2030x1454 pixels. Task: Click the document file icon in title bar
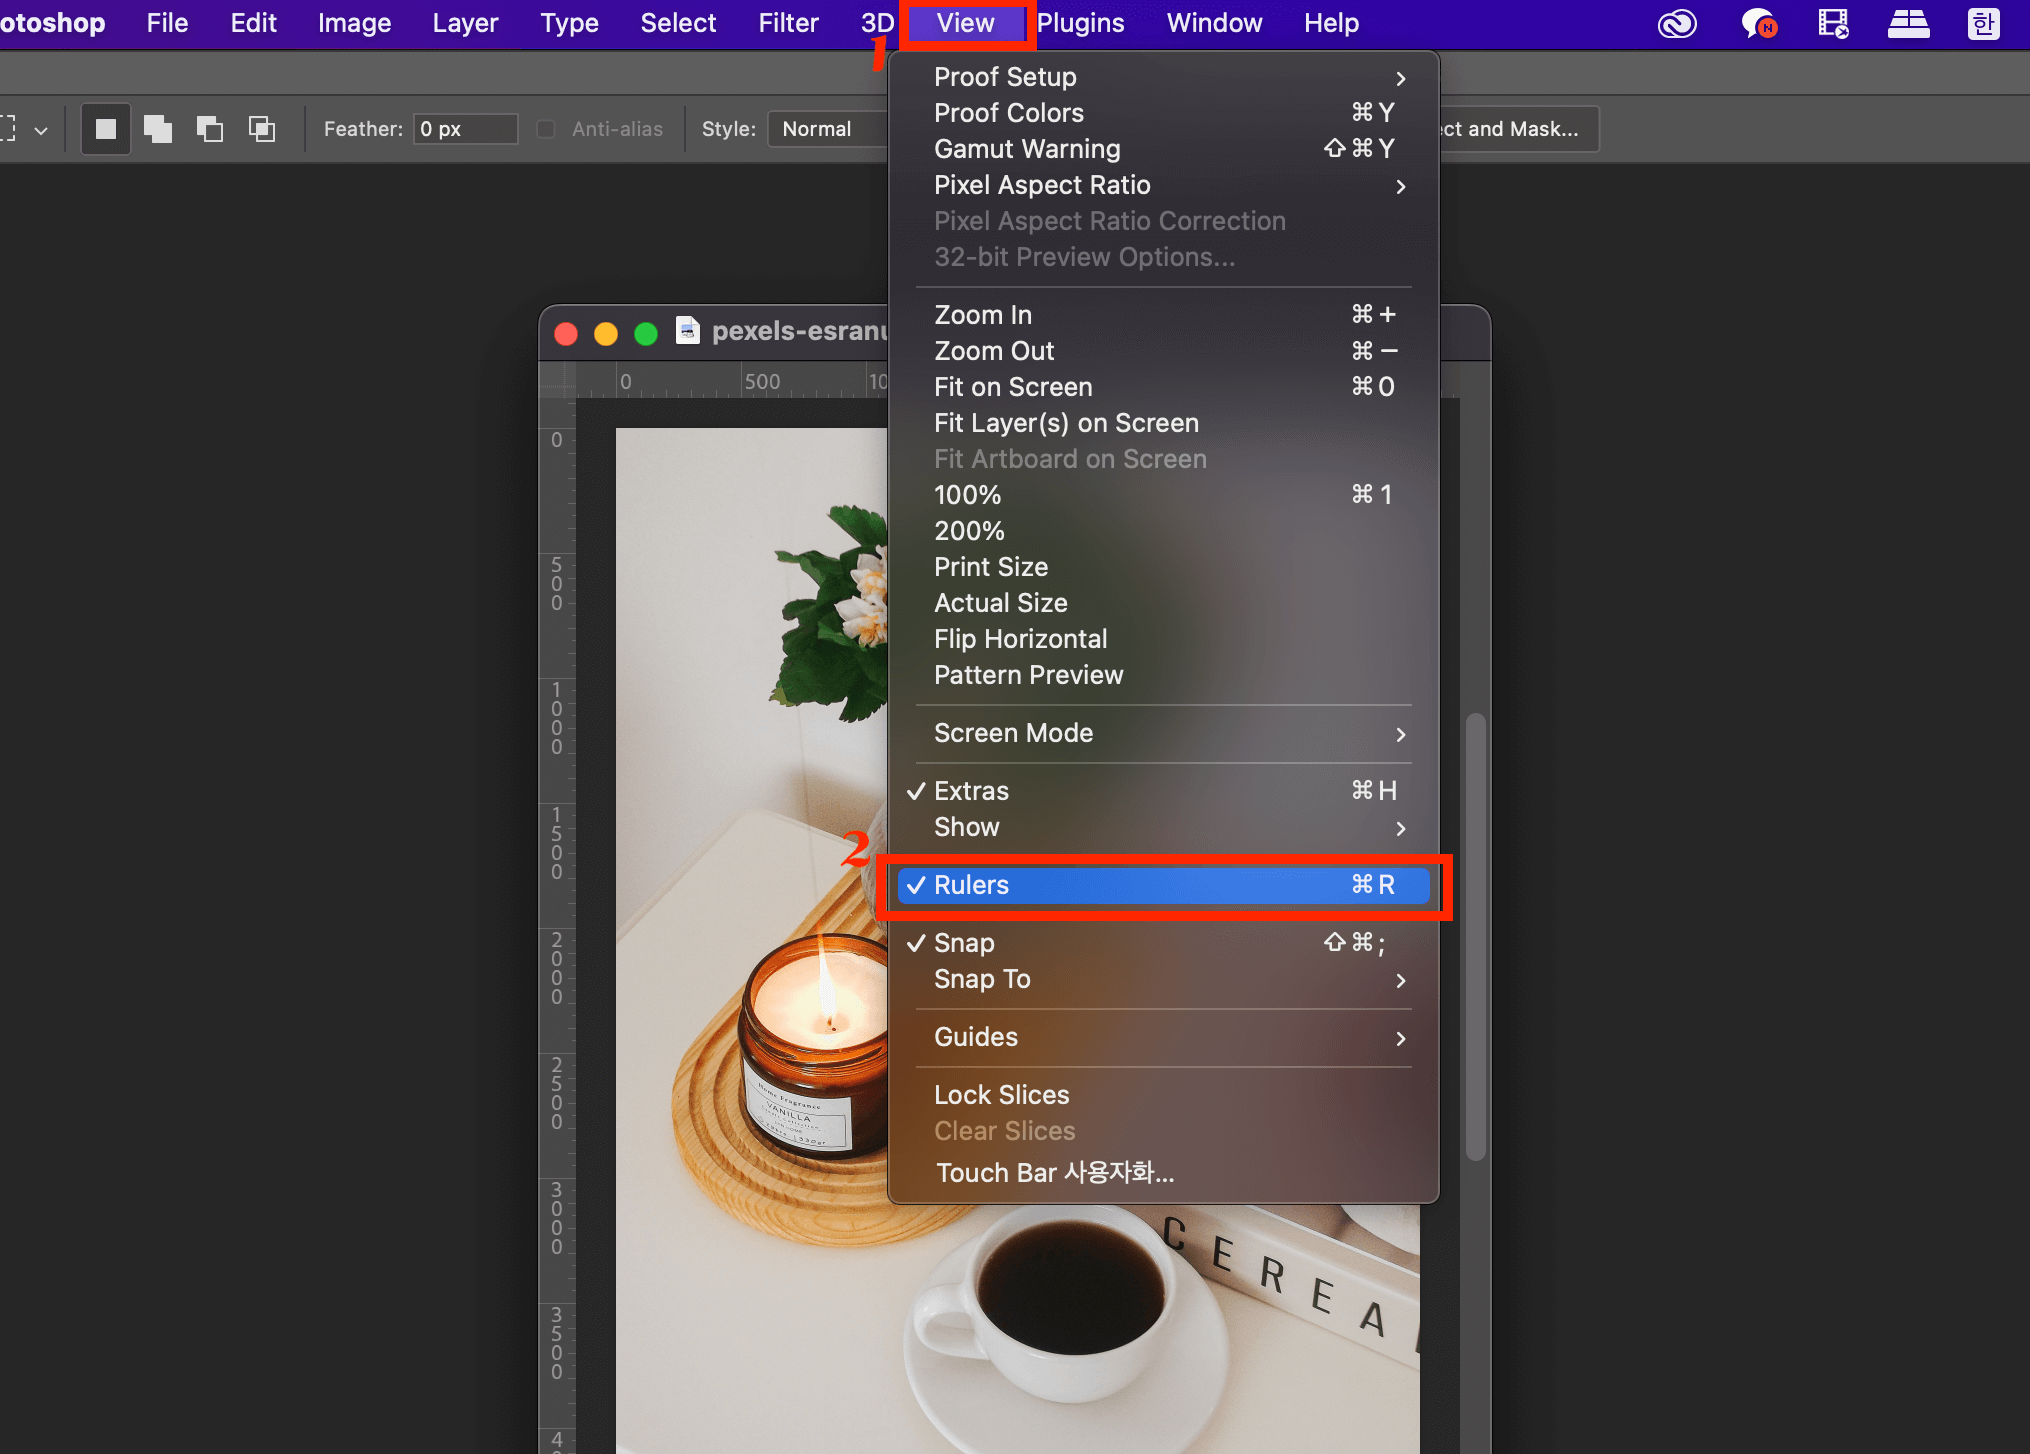[x=687, y=330]
